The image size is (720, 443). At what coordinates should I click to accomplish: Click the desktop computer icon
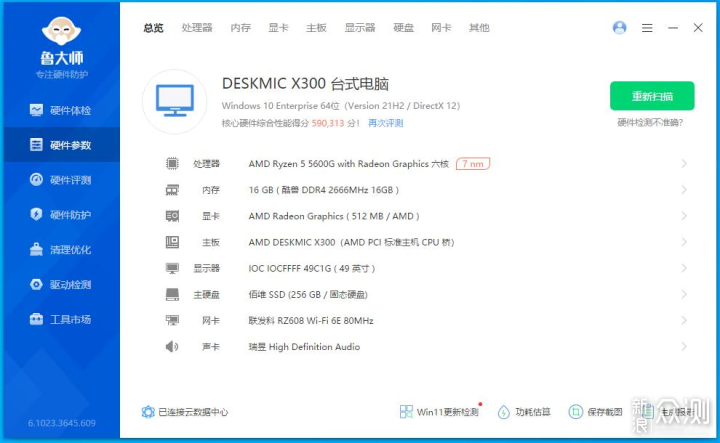click(x=174, y=101)
